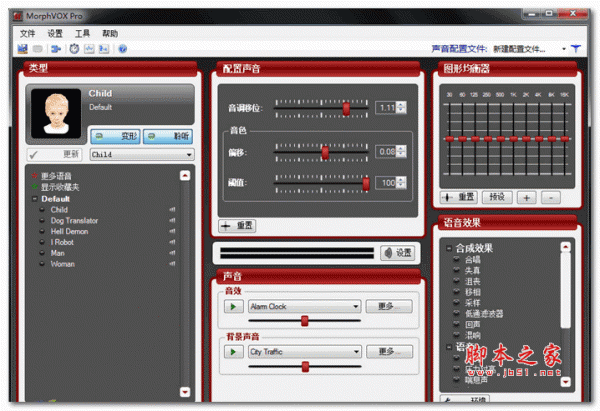Open the 帮助 menu
Viewport: 600px width, 411px height.
point(110,34)
